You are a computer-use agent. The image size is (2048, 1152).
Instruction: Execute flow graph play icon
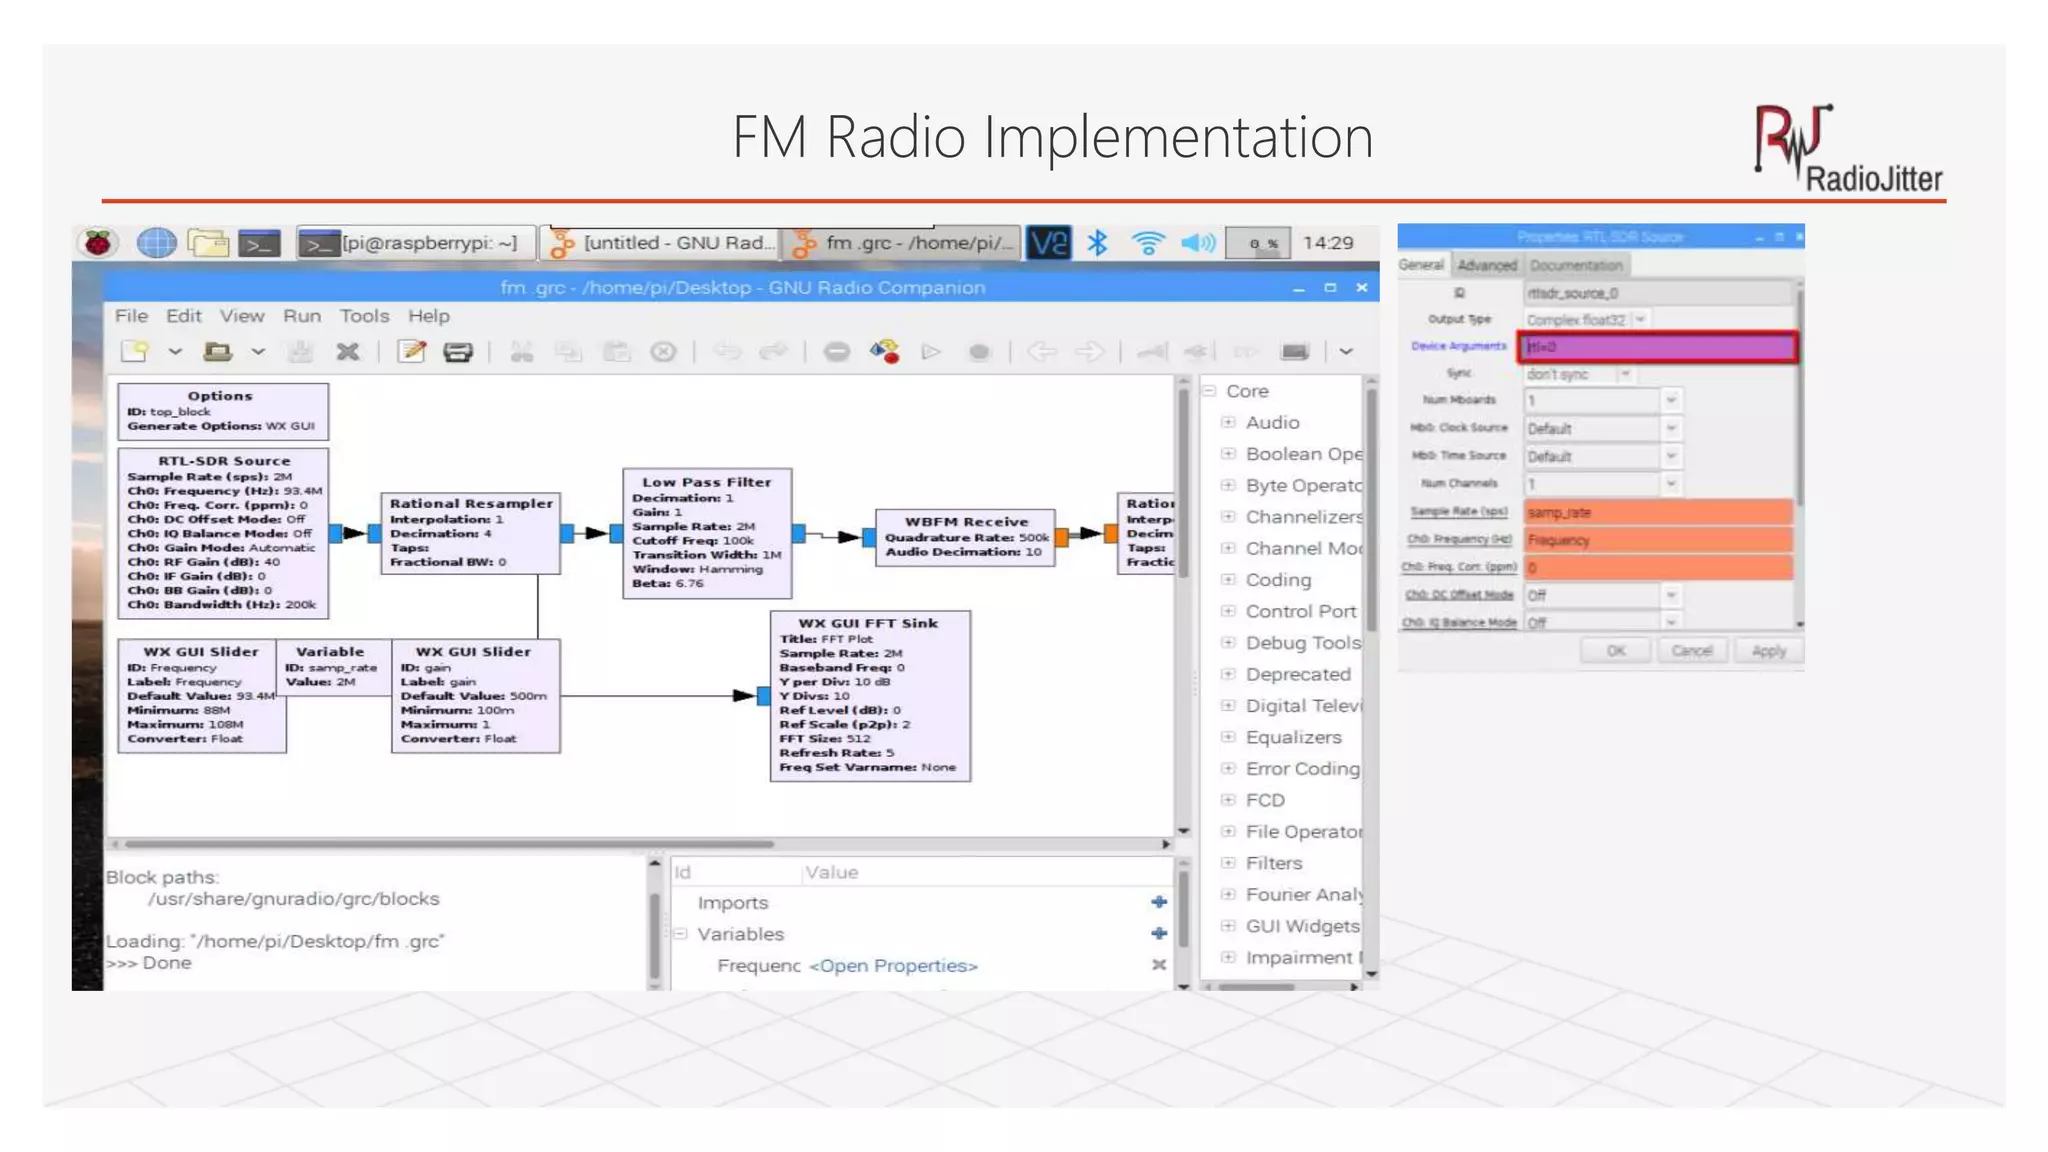pyautogui.click(x=931, y=351)
